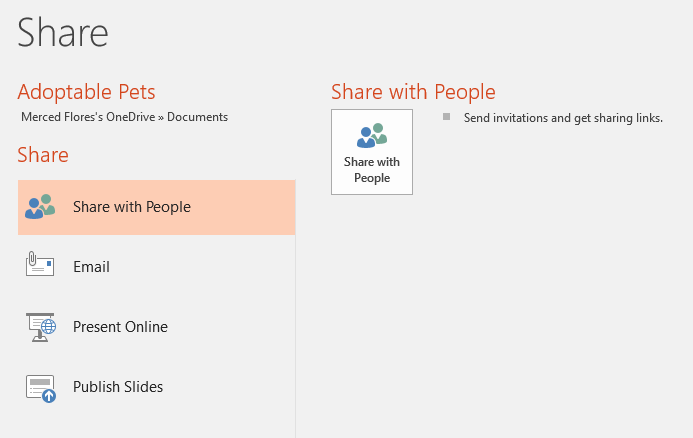Click the orange Share with People heading on the right
693x438 pixels.
pyautogui.click(x=413, y=92)
